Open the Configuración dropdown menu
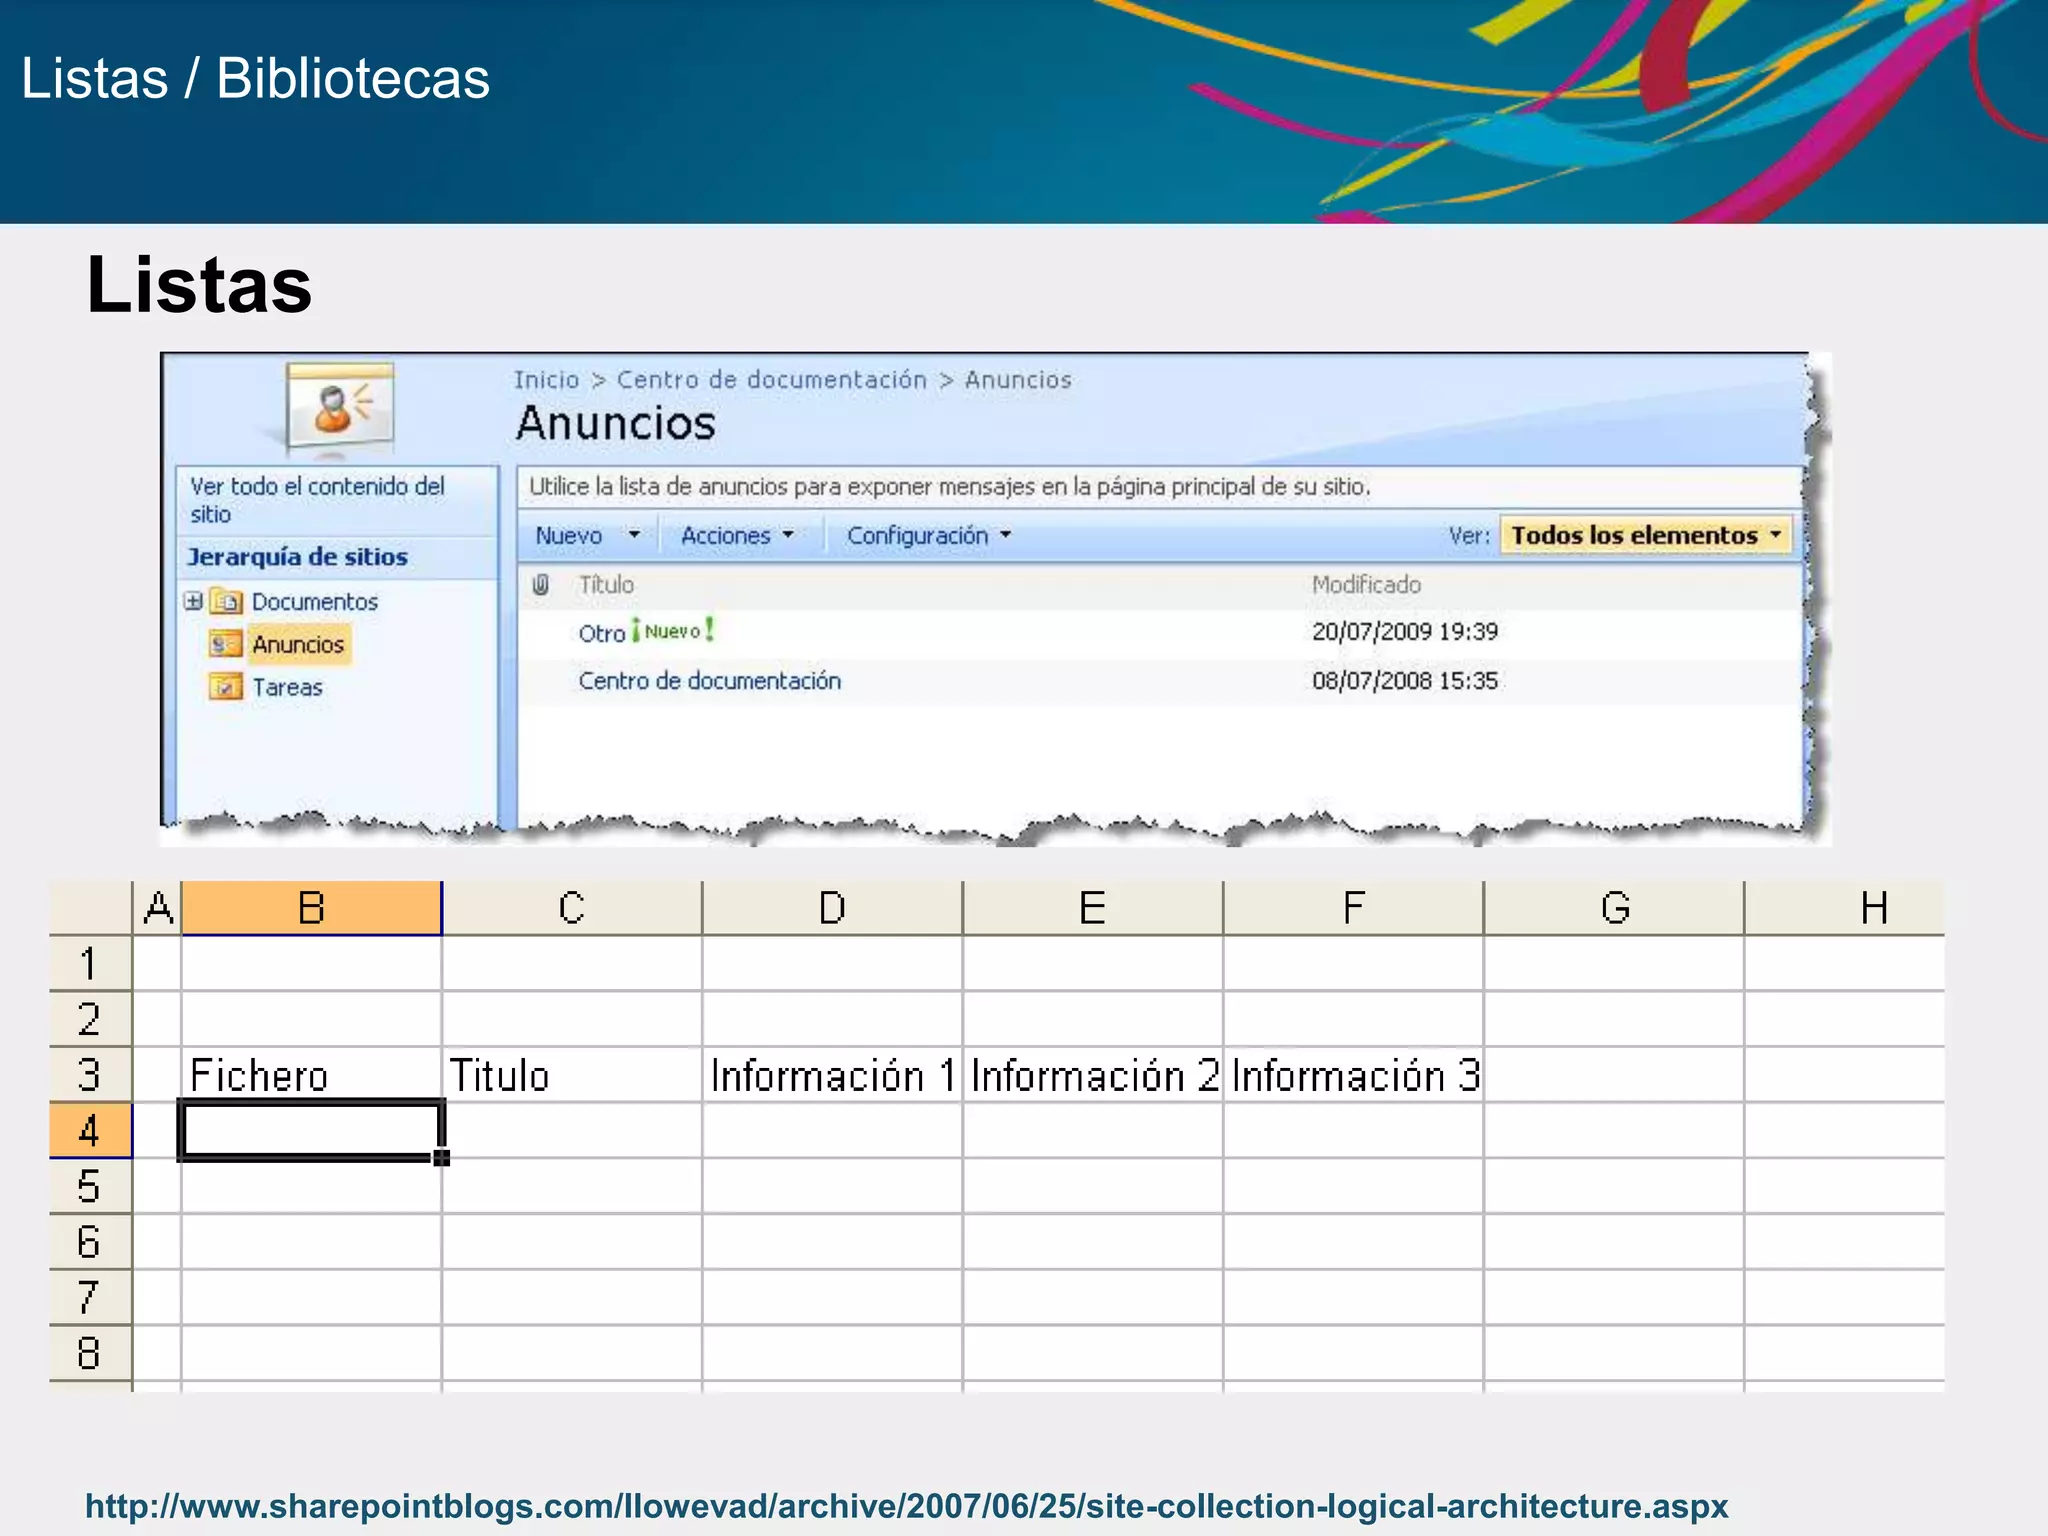 pyautogui.click(x=928, y=536)
